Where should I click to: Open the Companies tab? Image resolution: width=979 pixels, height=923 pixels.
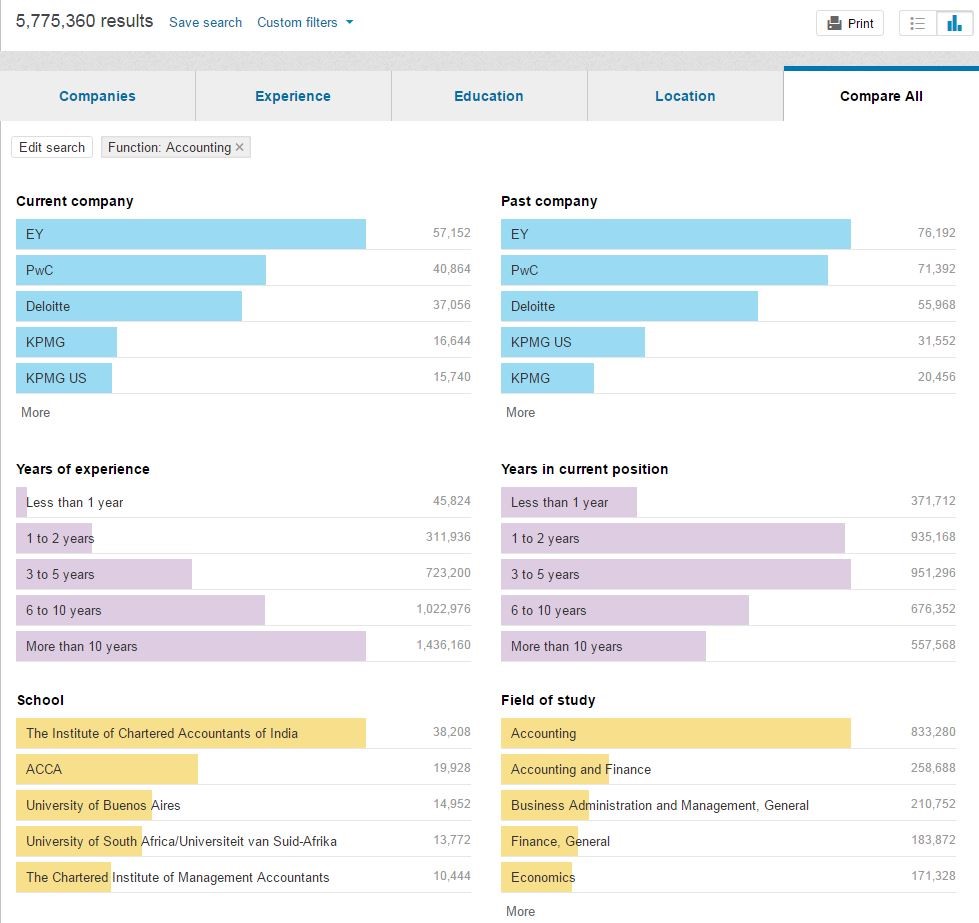(97, 96)
